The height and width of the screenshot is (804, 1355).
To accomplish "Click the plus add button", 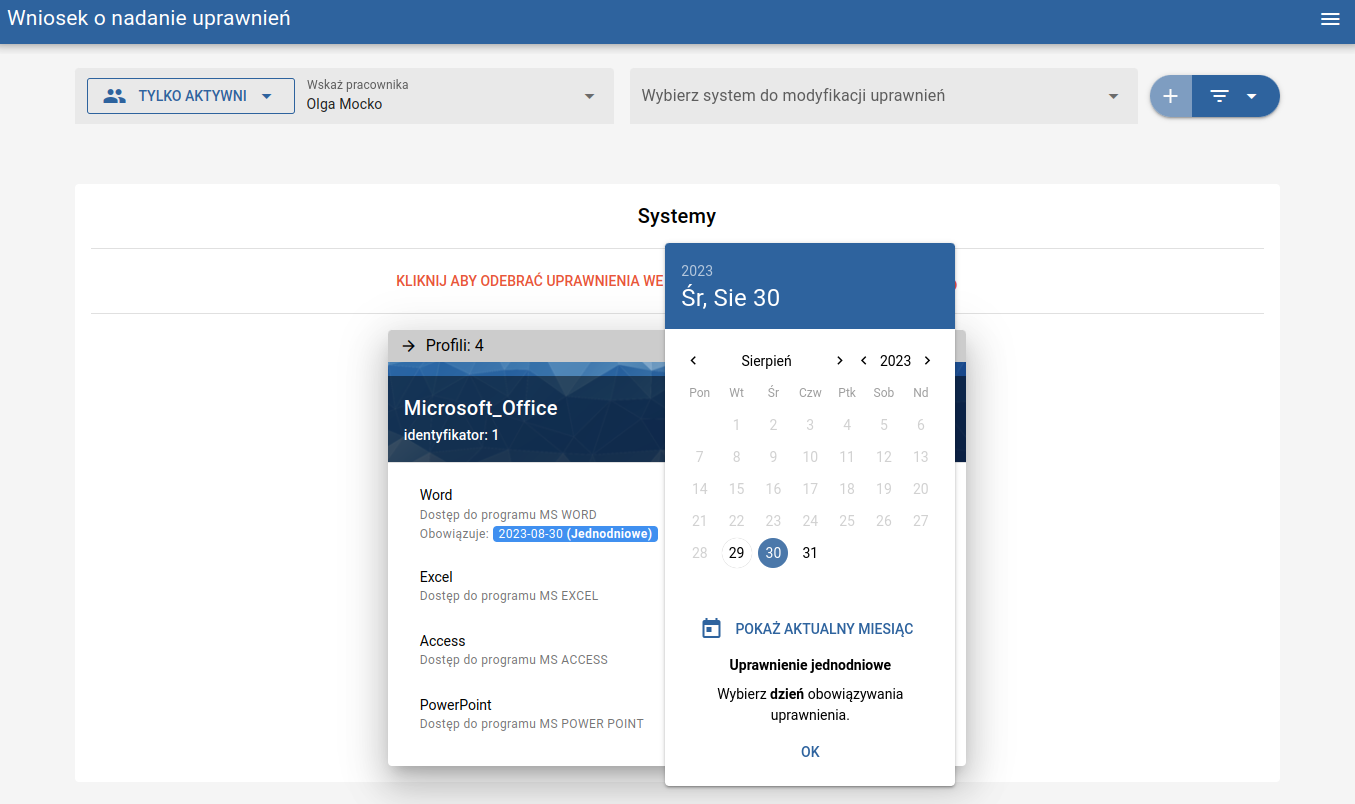I will (1171, 96).
